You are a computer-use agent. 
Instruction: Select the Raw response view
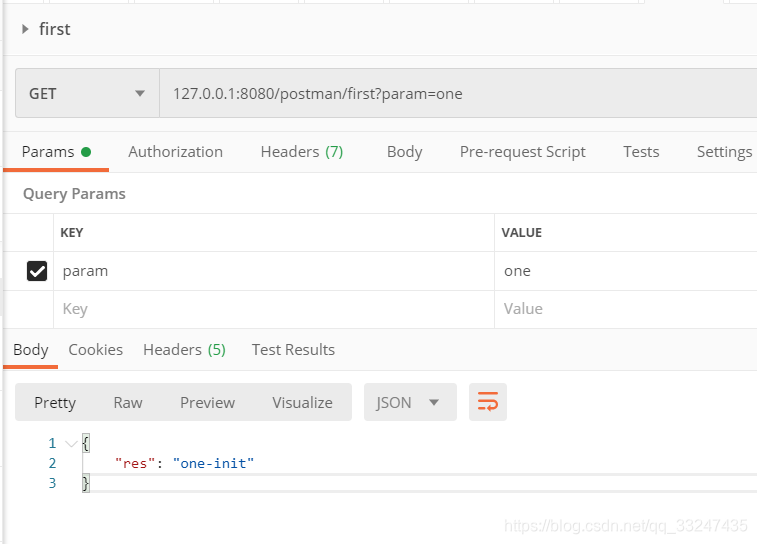[128, 403]
